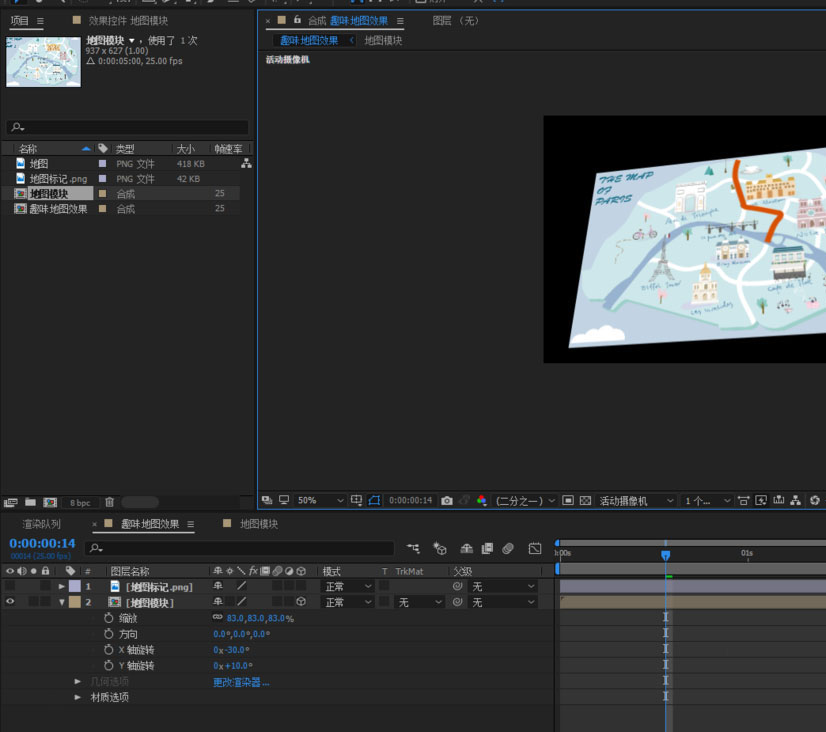Create new folder in project panel
Image resolution: width=826 pixels, height=732 pixels.
tap(31, 502)
